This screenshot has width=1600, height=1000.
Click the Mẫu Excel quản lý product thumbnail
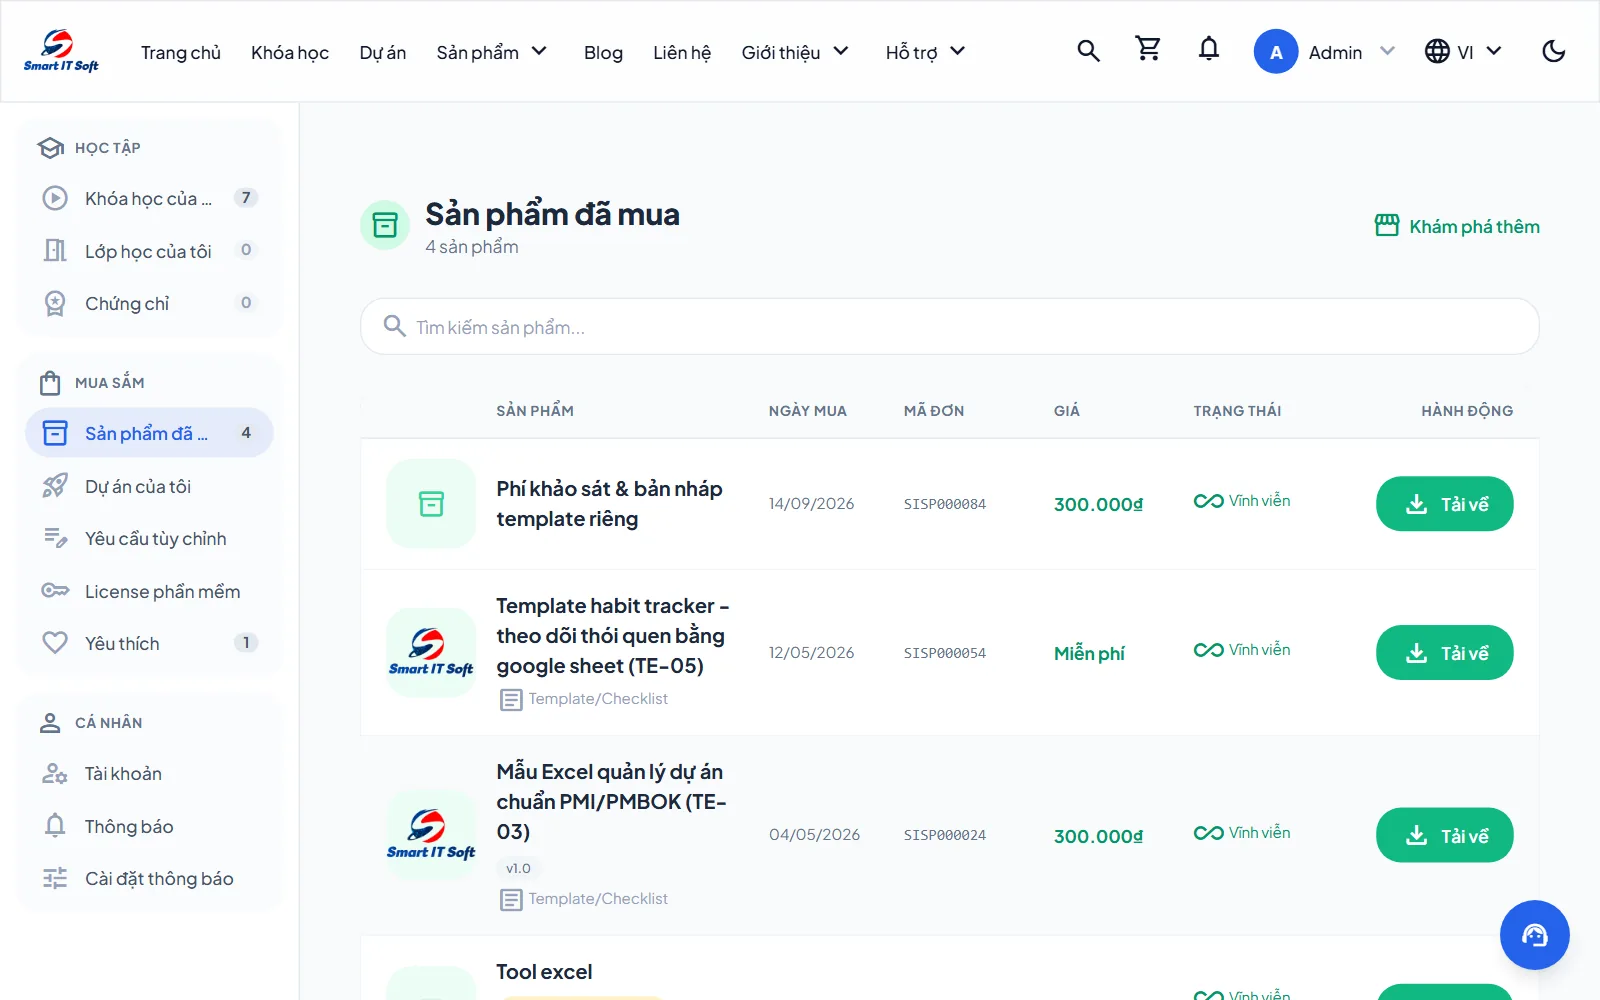431,835
